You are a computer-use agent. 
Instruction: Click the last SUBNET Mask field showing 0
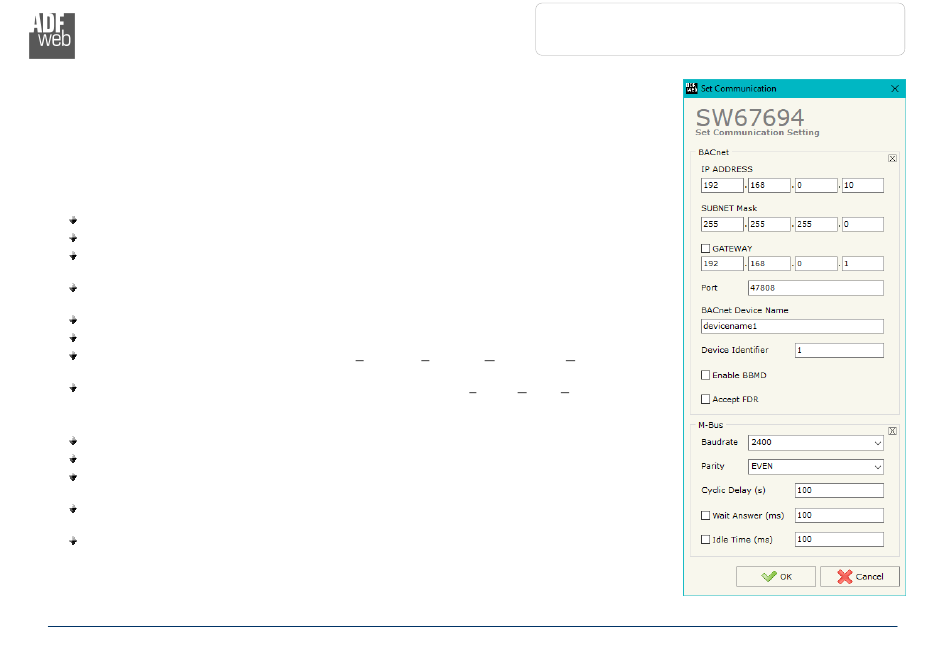(x=863, y=224)
